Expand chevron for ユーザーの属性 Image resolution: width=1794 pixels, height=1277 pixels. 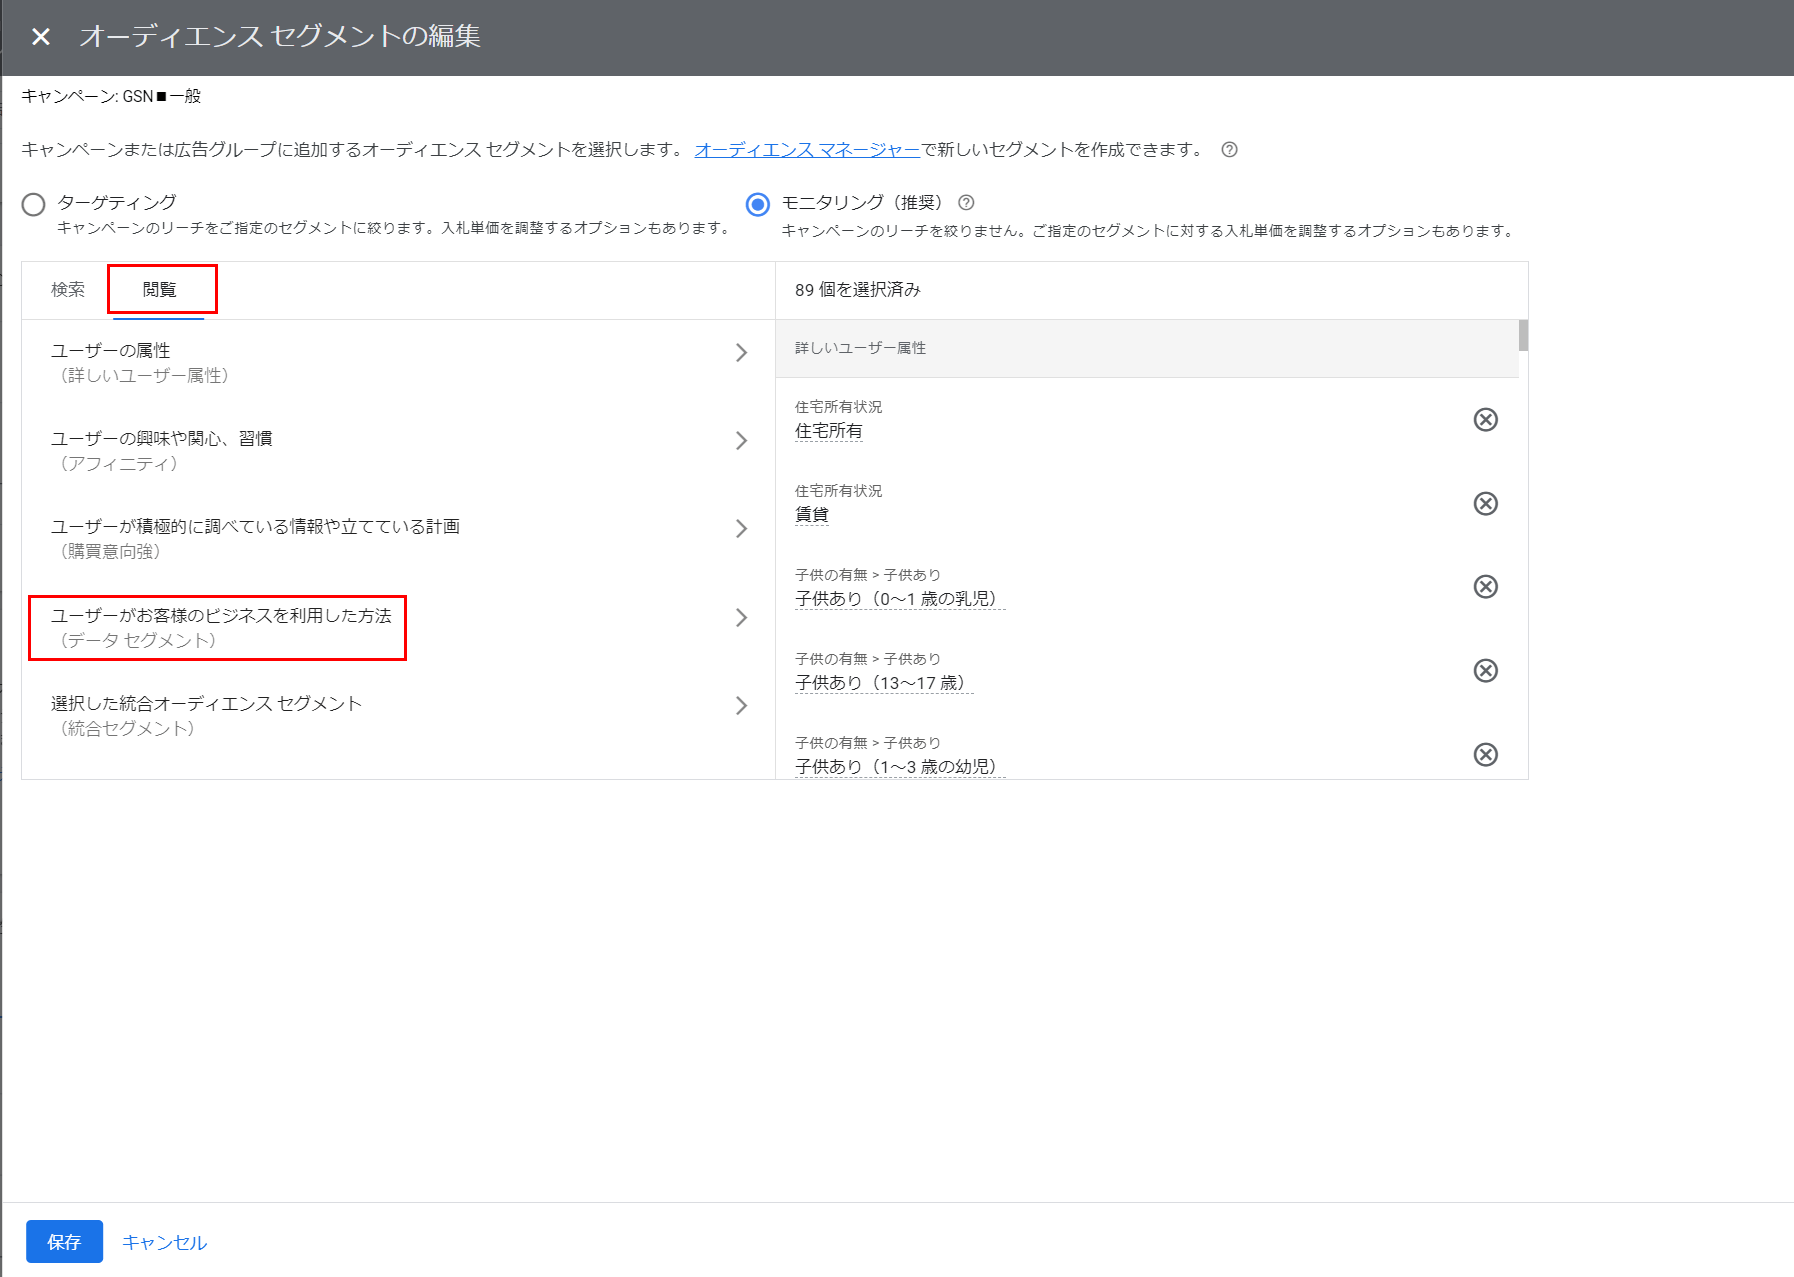point(741,353)
